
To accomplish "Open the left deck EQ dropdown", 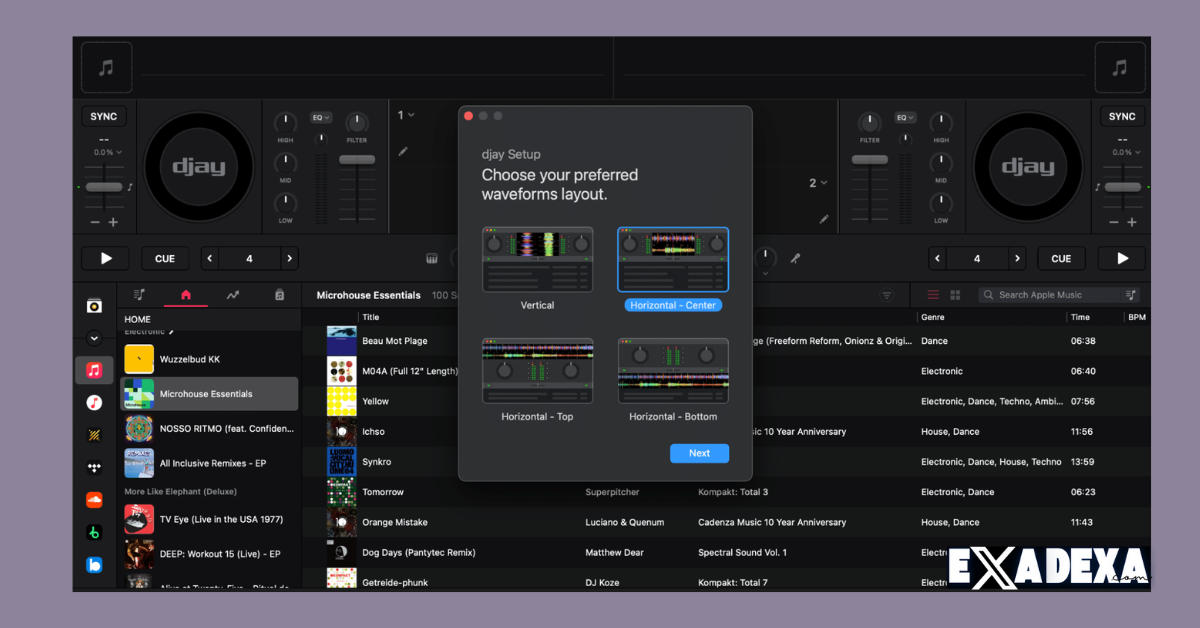I will coord(321,117).
